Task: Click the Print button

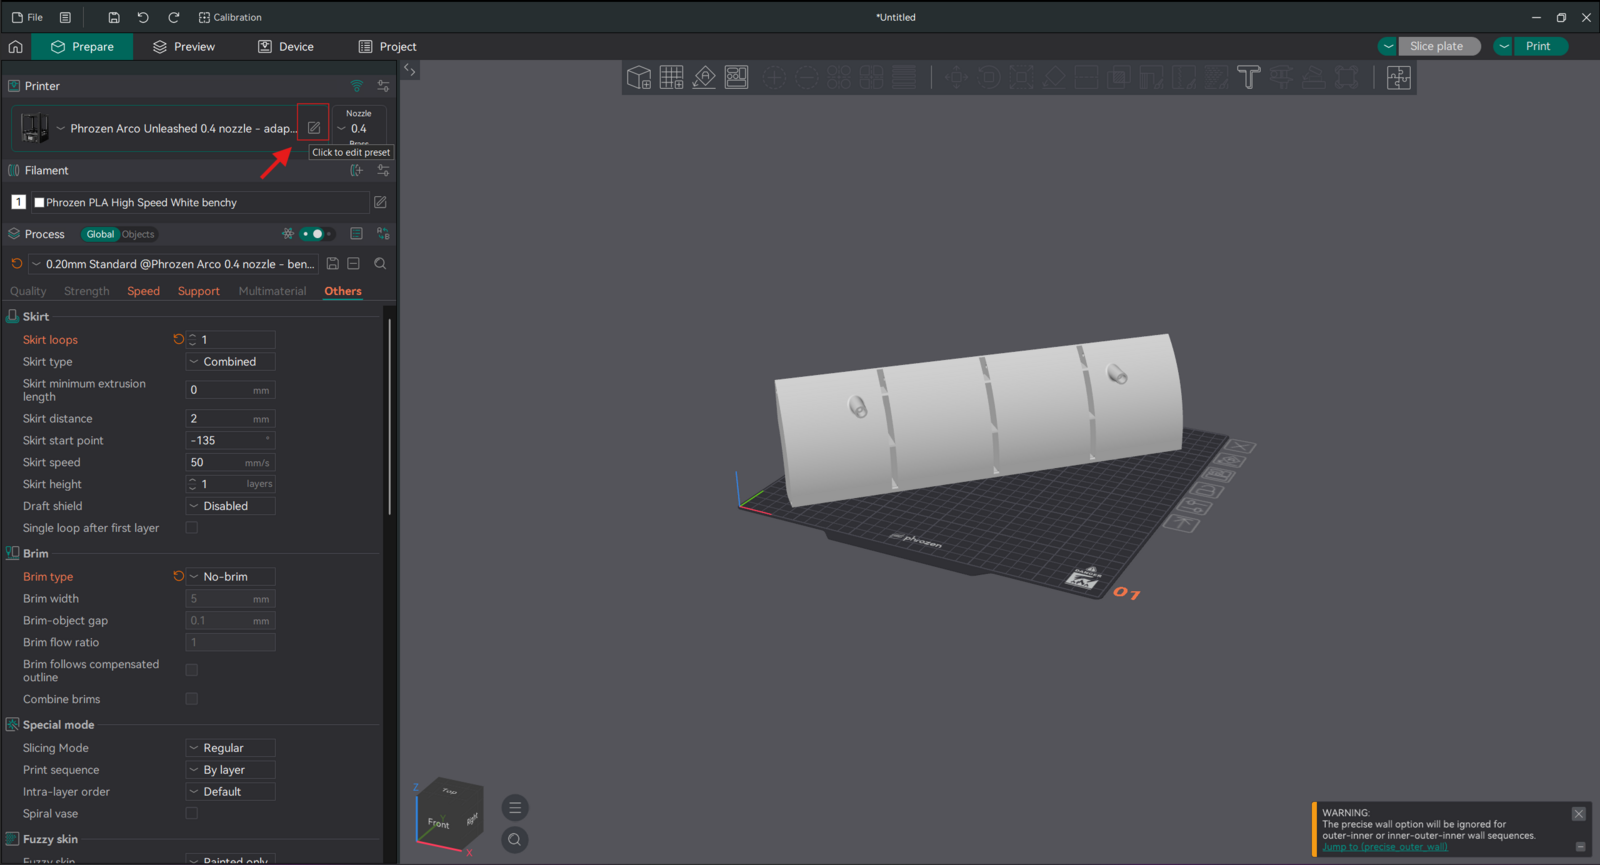Action: (1538, 46)
